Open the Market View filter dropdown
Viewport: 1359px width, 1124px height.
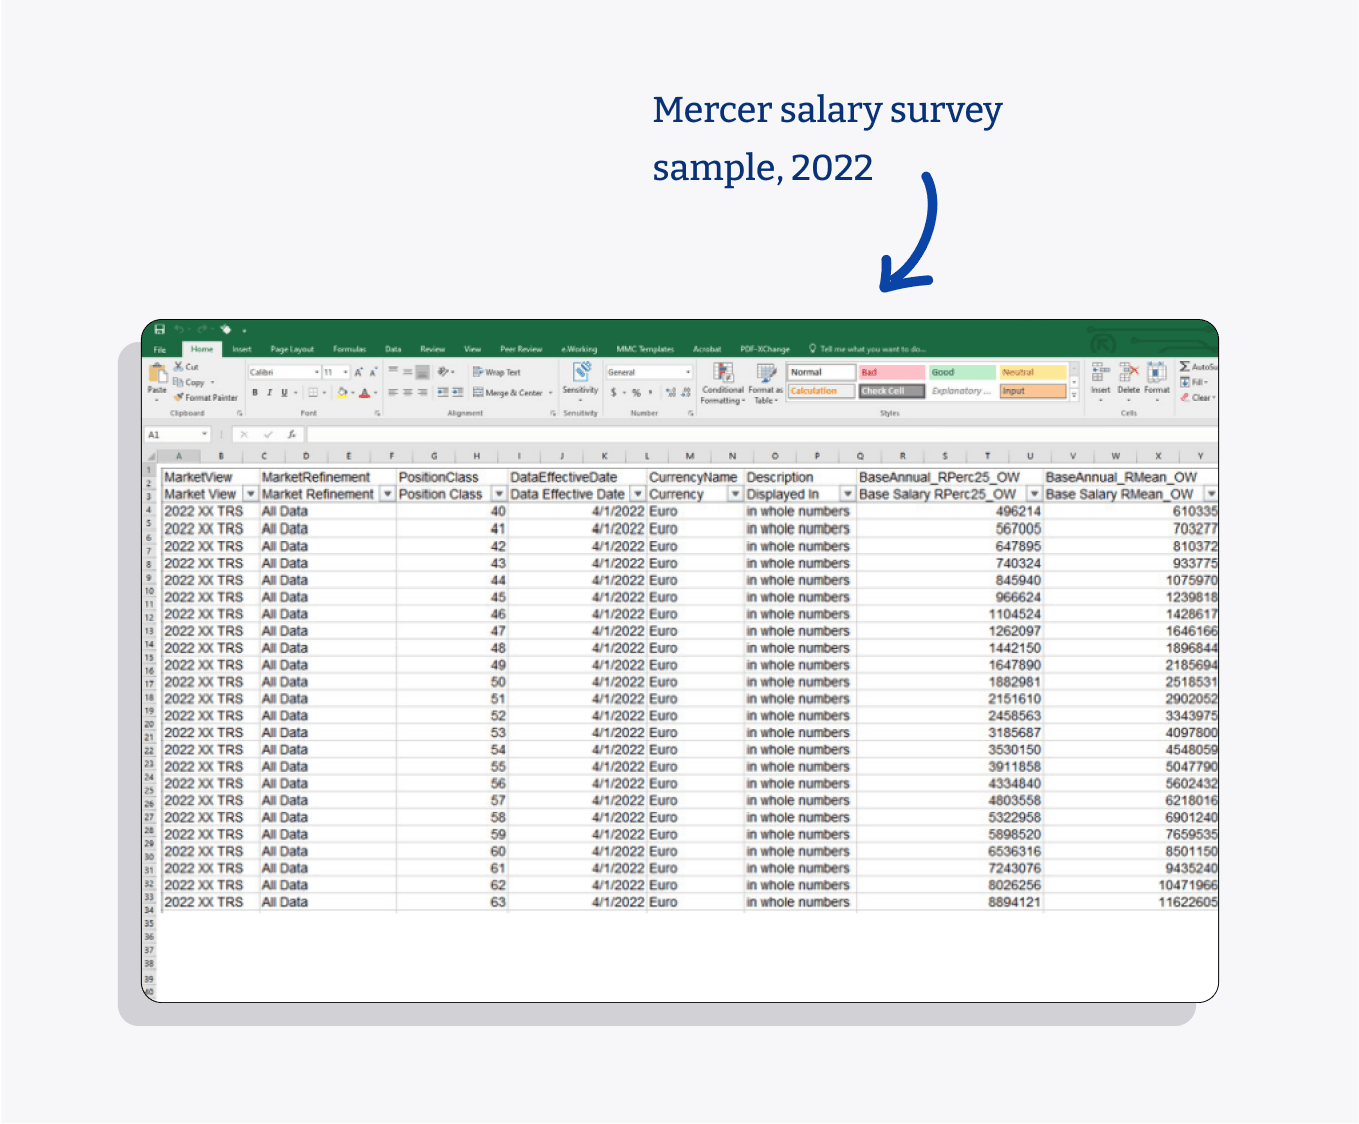[x=251, y=494]
